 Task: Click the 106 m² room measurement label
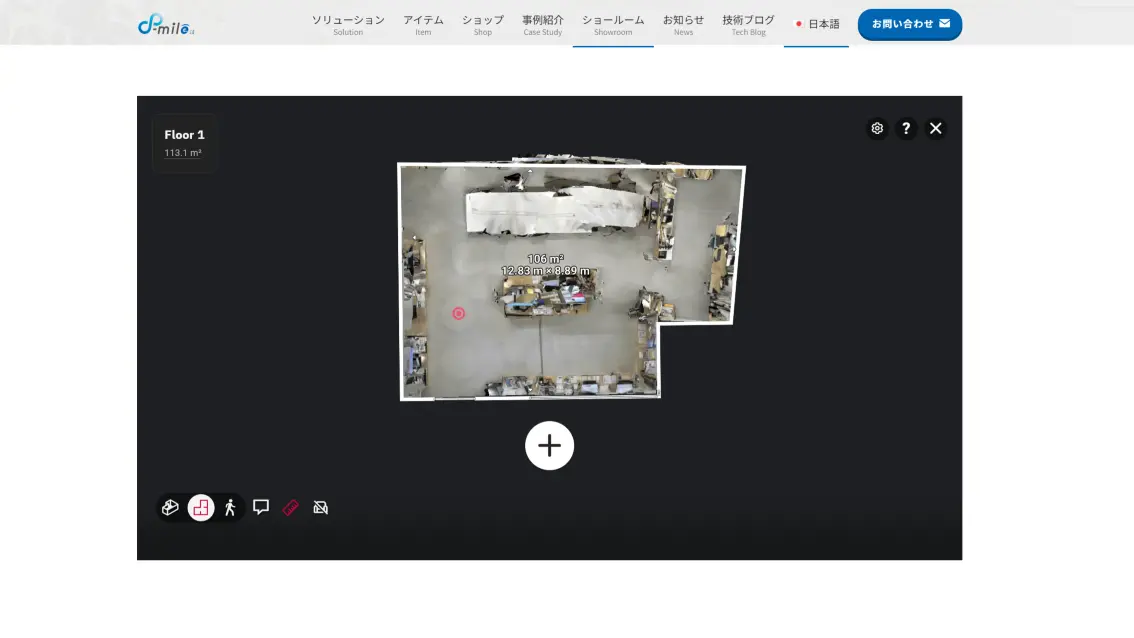(x=545, y=259)
